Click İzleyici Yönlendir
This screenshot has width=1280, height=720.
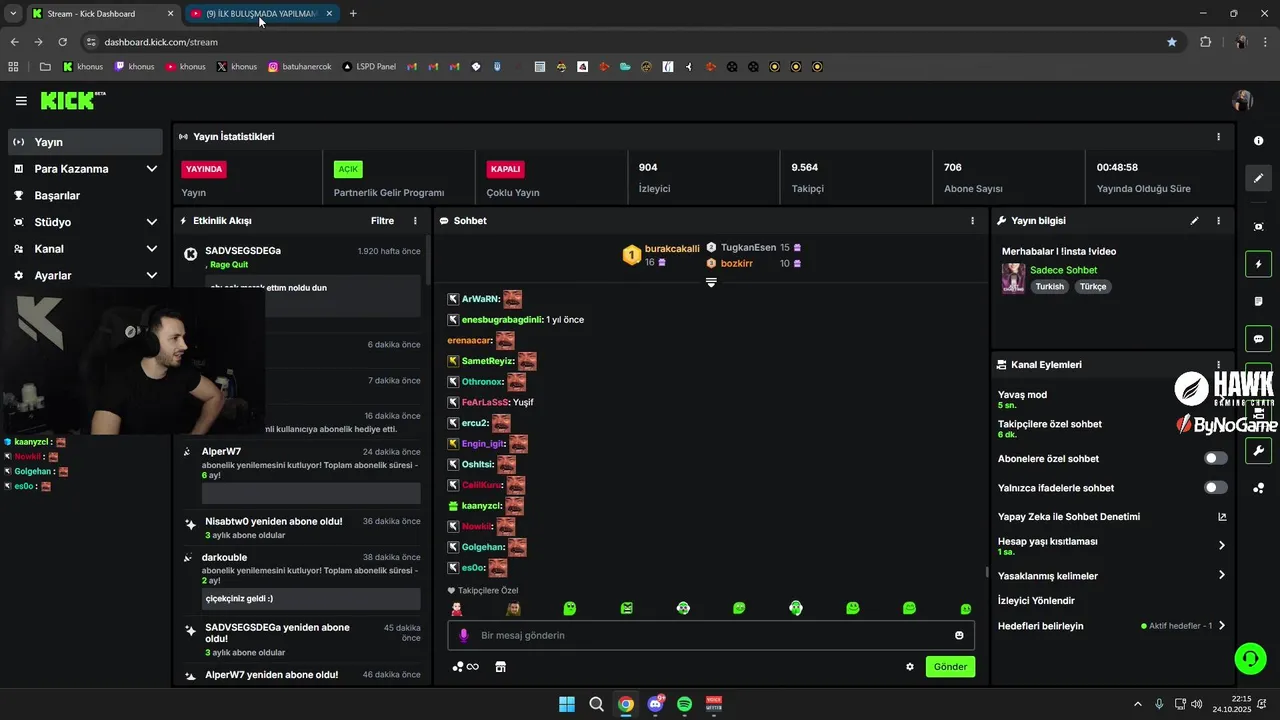[1036, 601]
